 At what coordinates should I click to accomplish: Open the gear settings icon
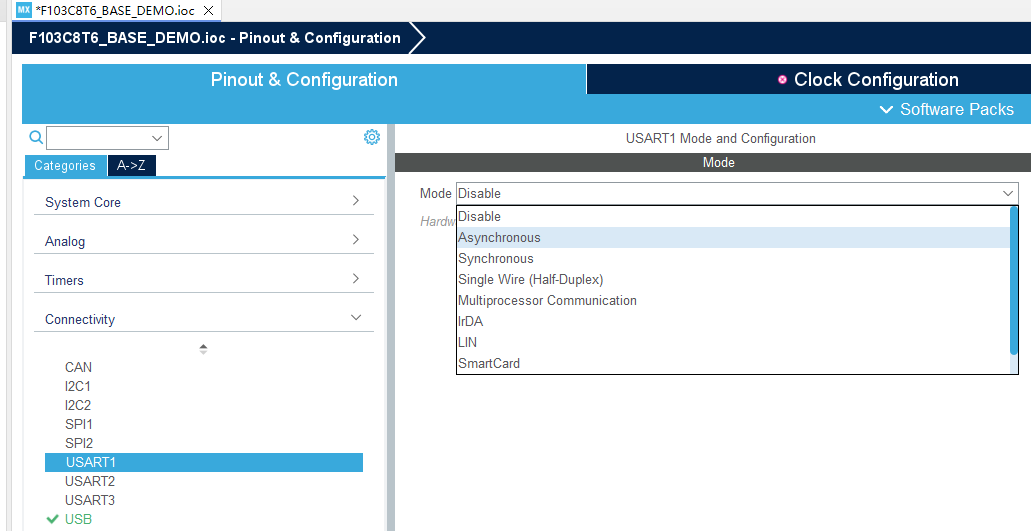coord(372,137)
